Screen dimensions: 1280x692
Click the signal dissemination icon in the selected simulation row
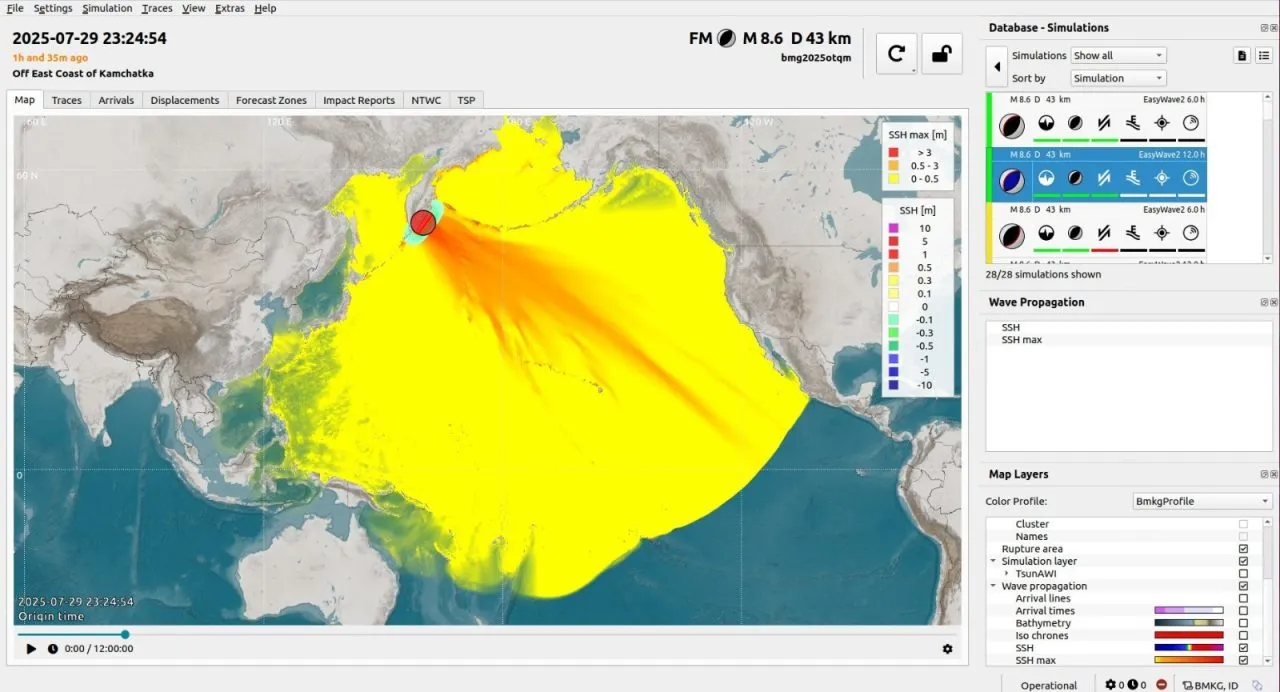tap(1191, 176)
